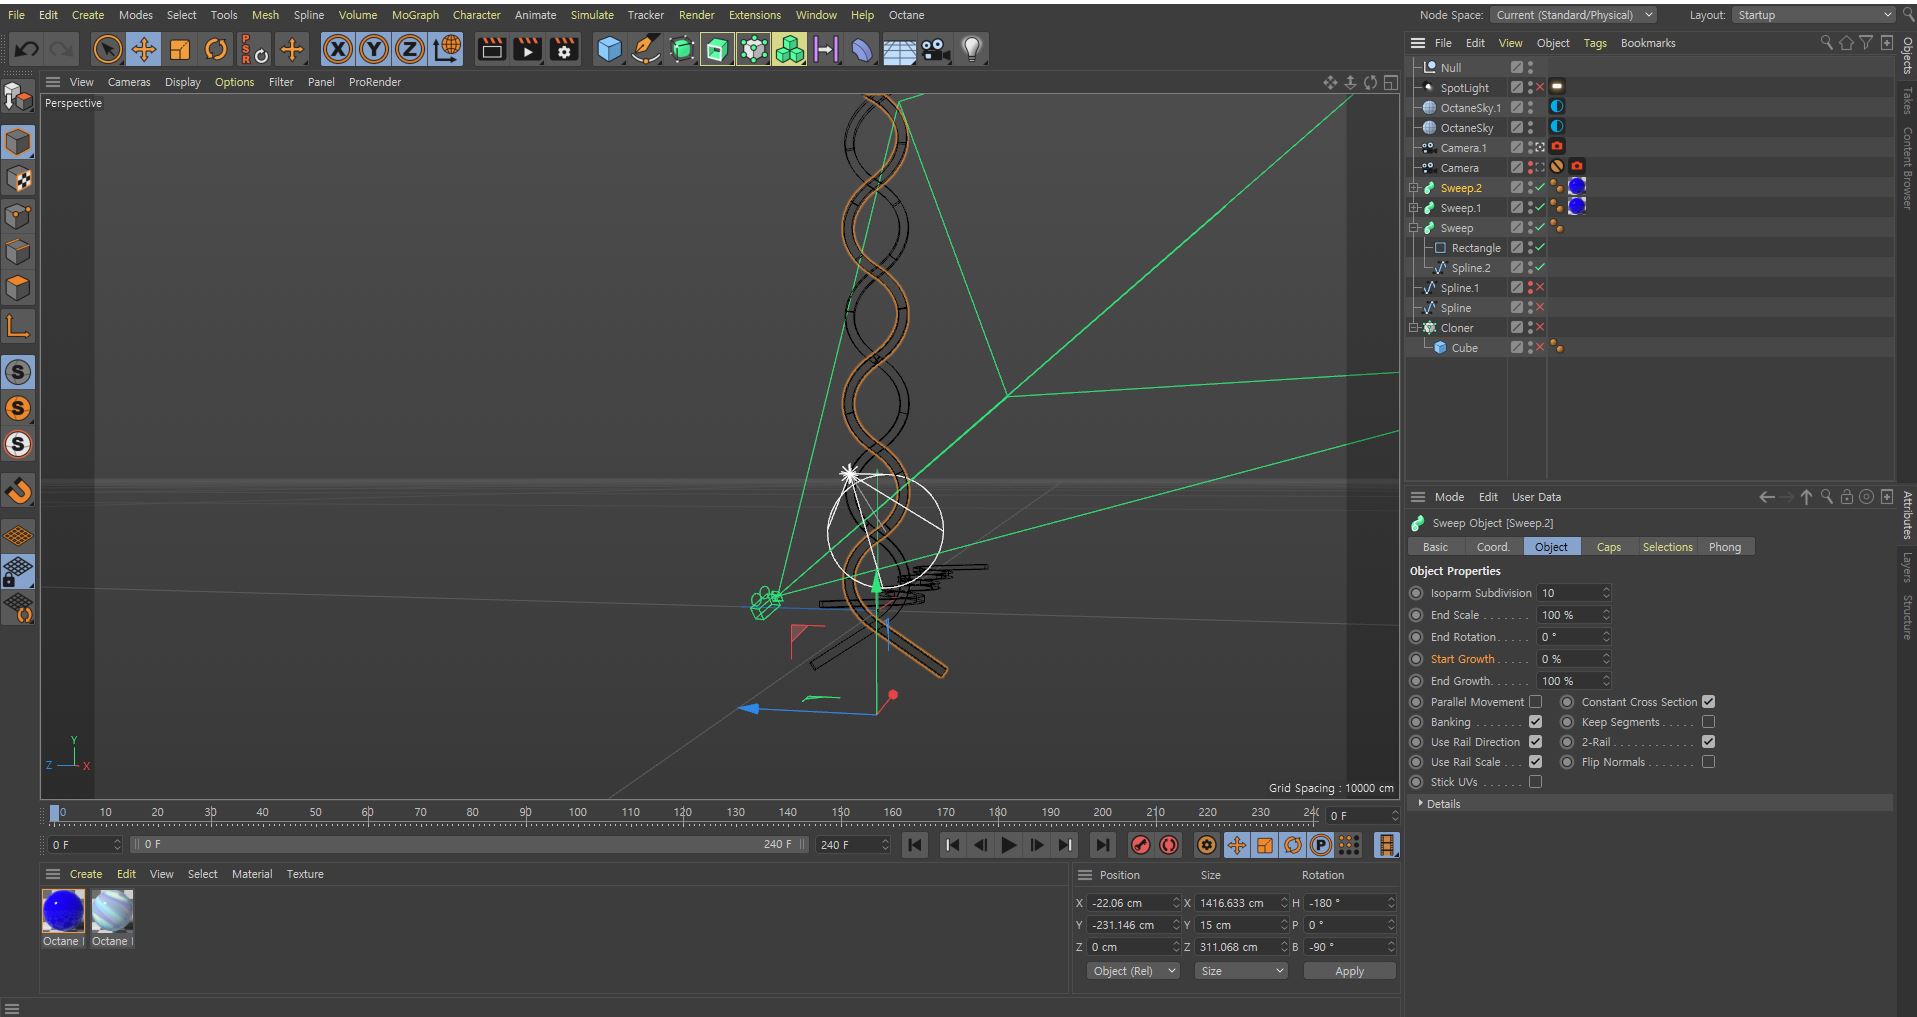Open the deformer bend icon
The image size is (1917, 1017).
coord(862,49)
